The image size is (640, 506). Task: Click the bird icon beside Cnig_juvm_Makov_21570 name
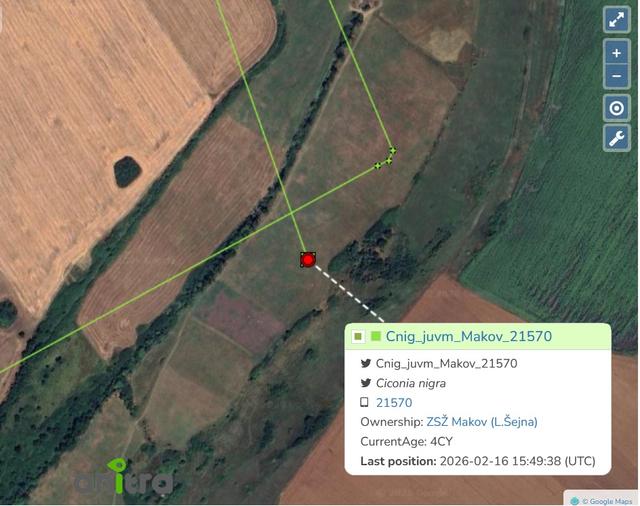click(366, 363)
